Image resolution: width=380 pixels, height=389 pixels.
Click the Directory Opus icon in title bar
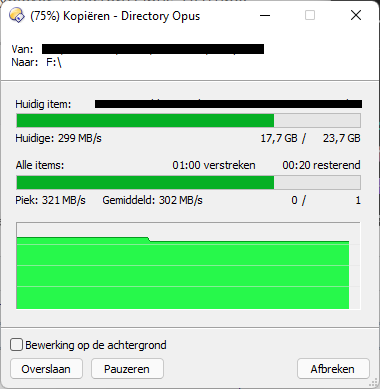click(17, 15)
